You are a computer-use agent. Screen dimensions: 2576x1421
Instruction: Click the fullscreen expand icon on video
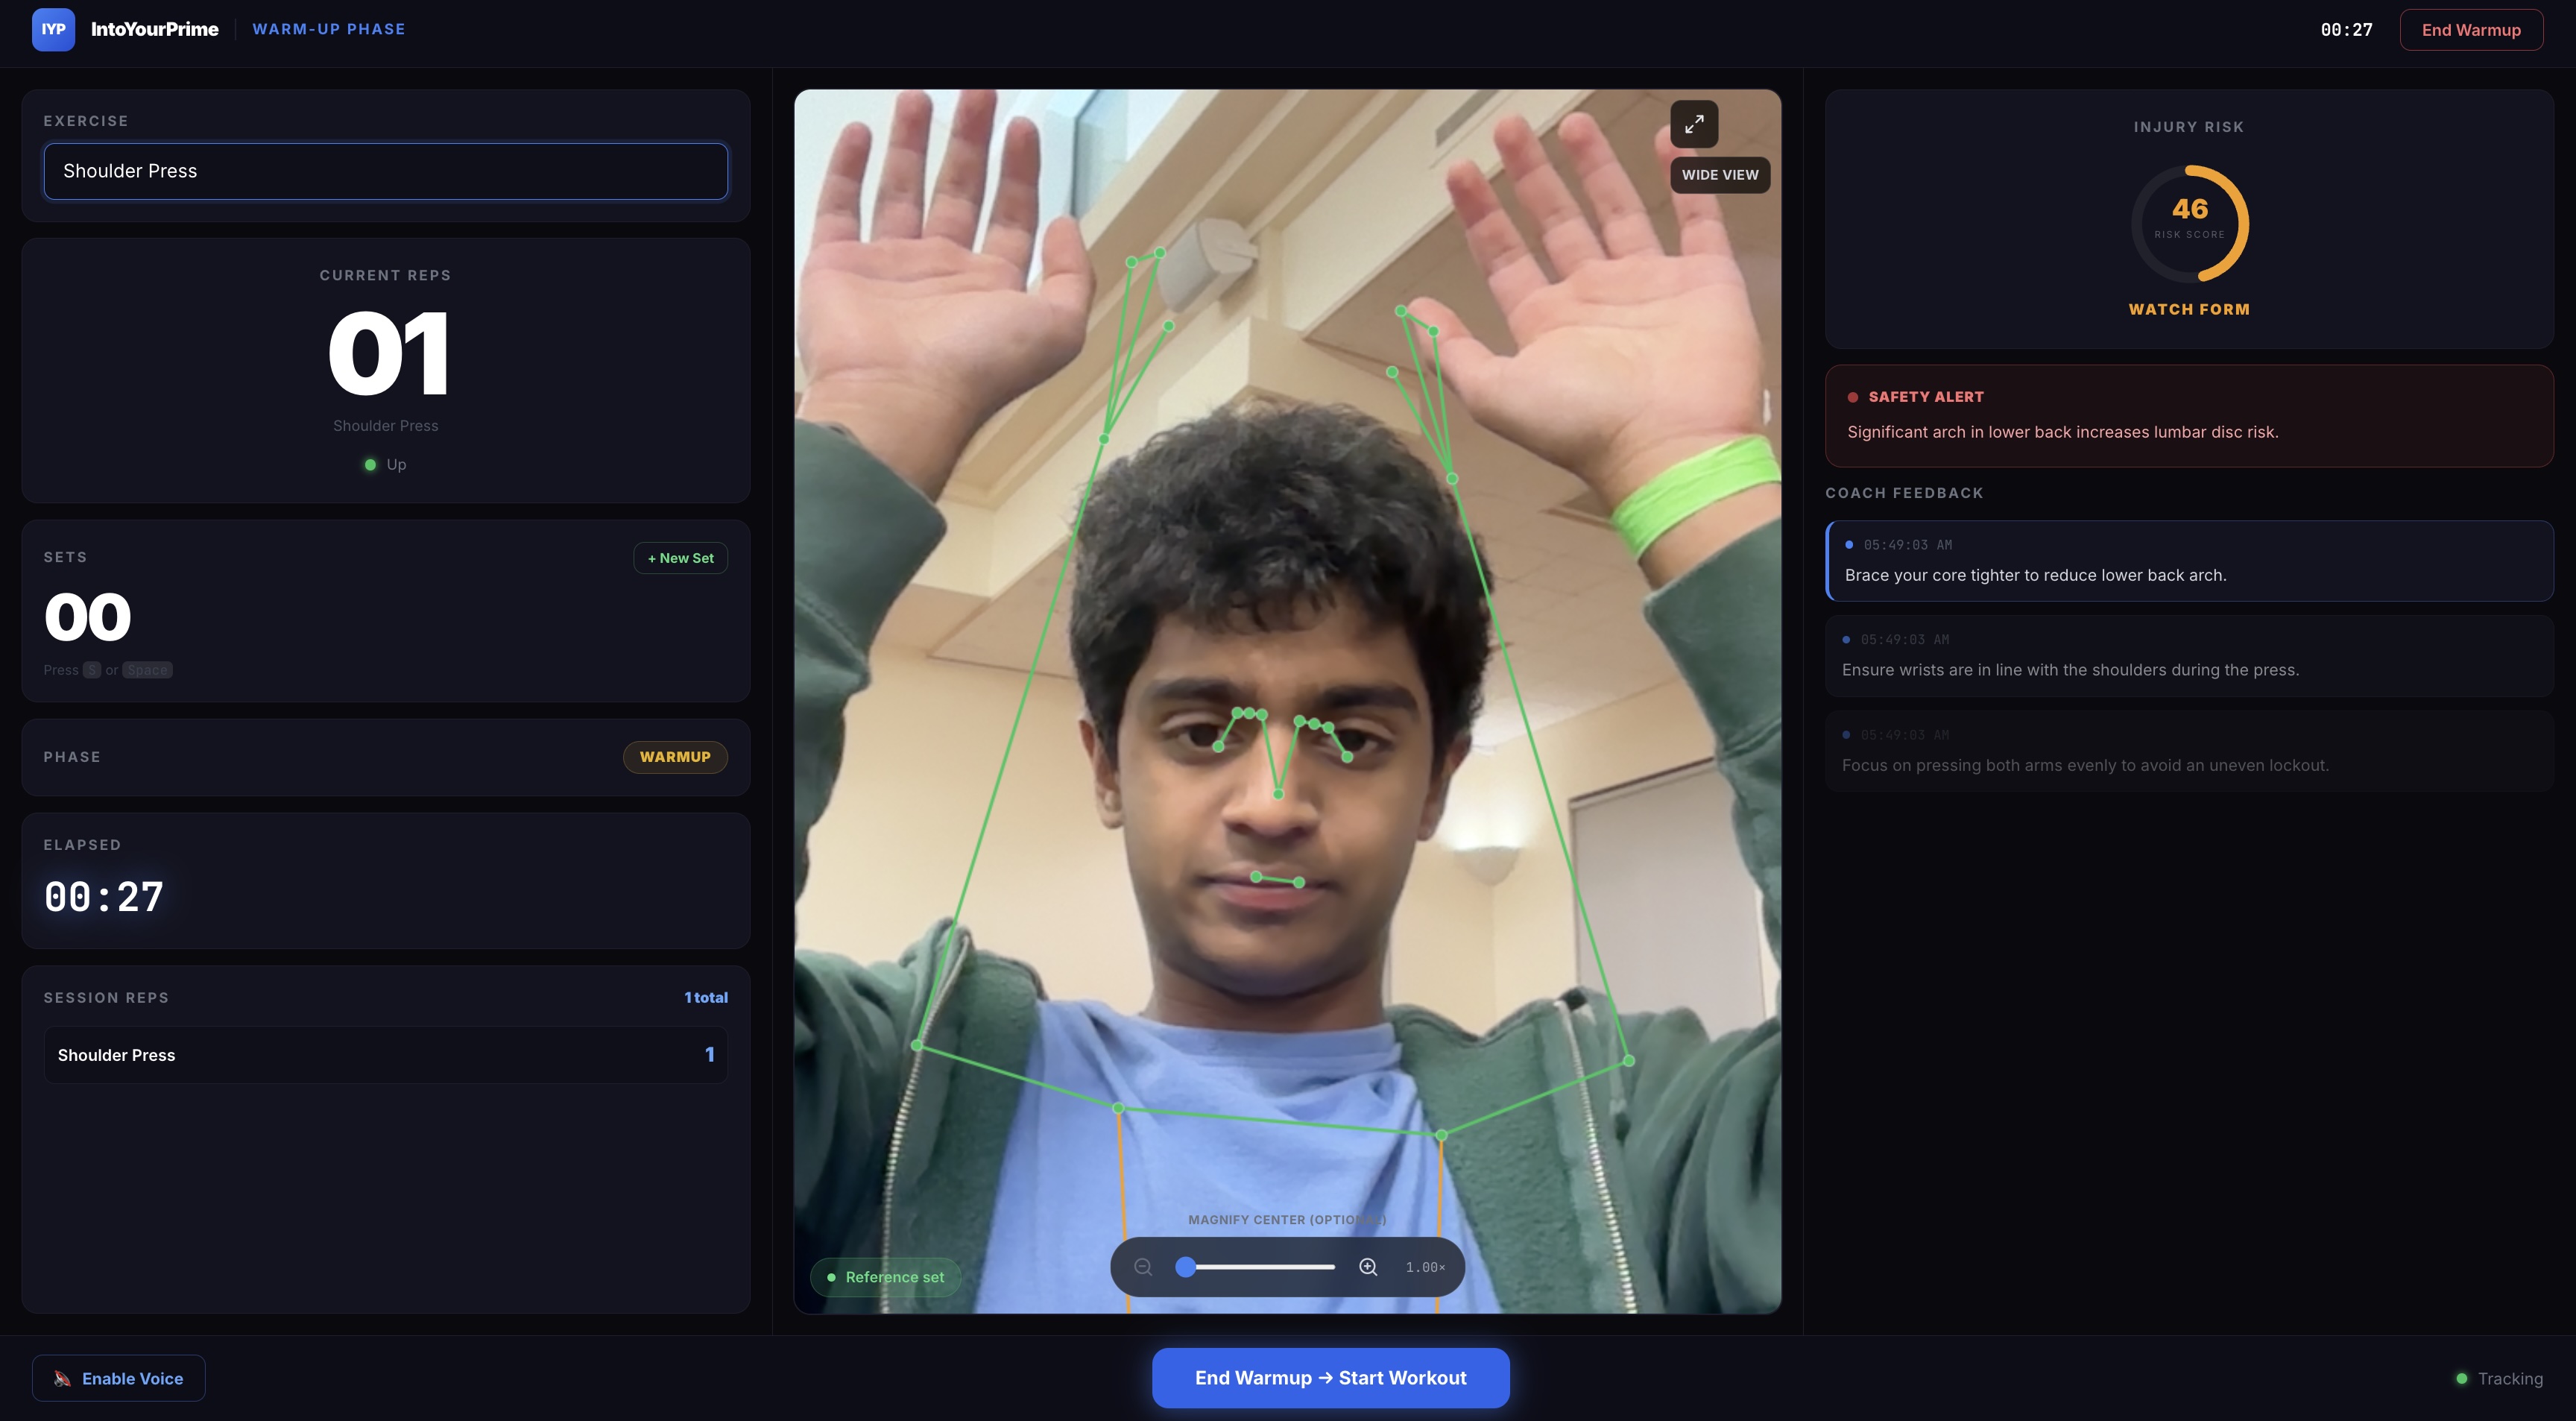click(1693, 124)
